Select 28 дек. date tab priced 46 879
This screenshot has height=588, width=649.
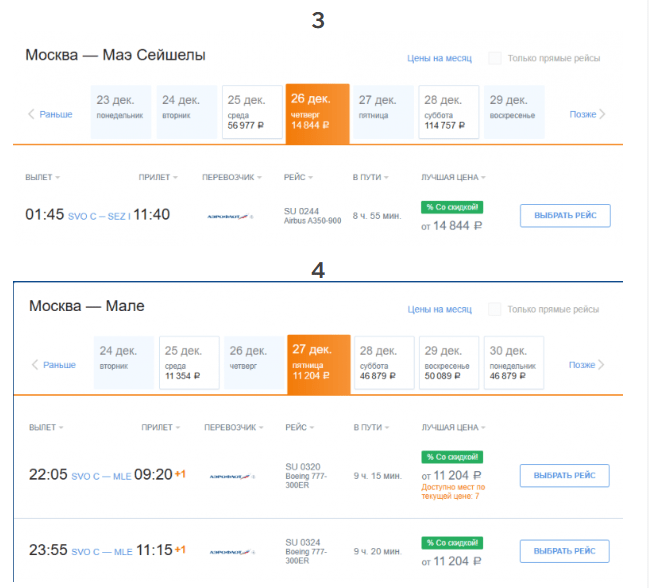384,363
